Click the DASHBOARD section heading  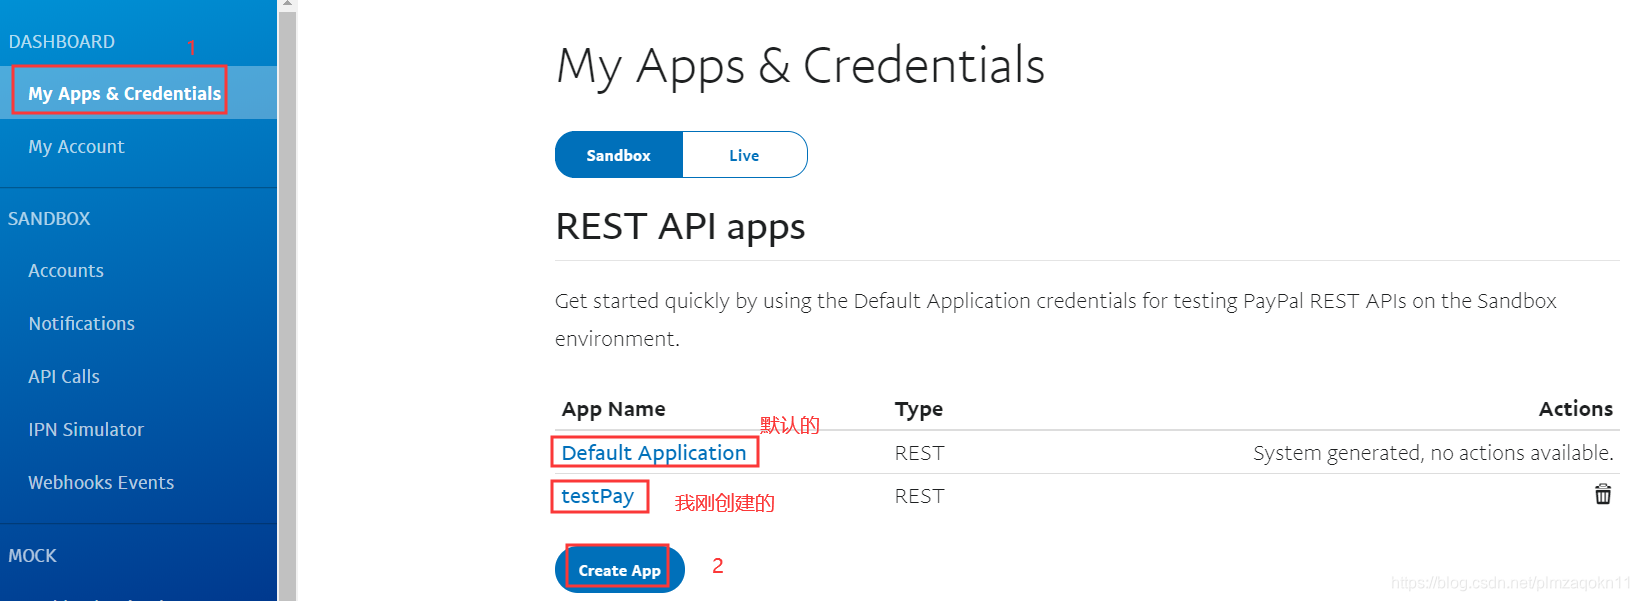click(x=61, y=42)
